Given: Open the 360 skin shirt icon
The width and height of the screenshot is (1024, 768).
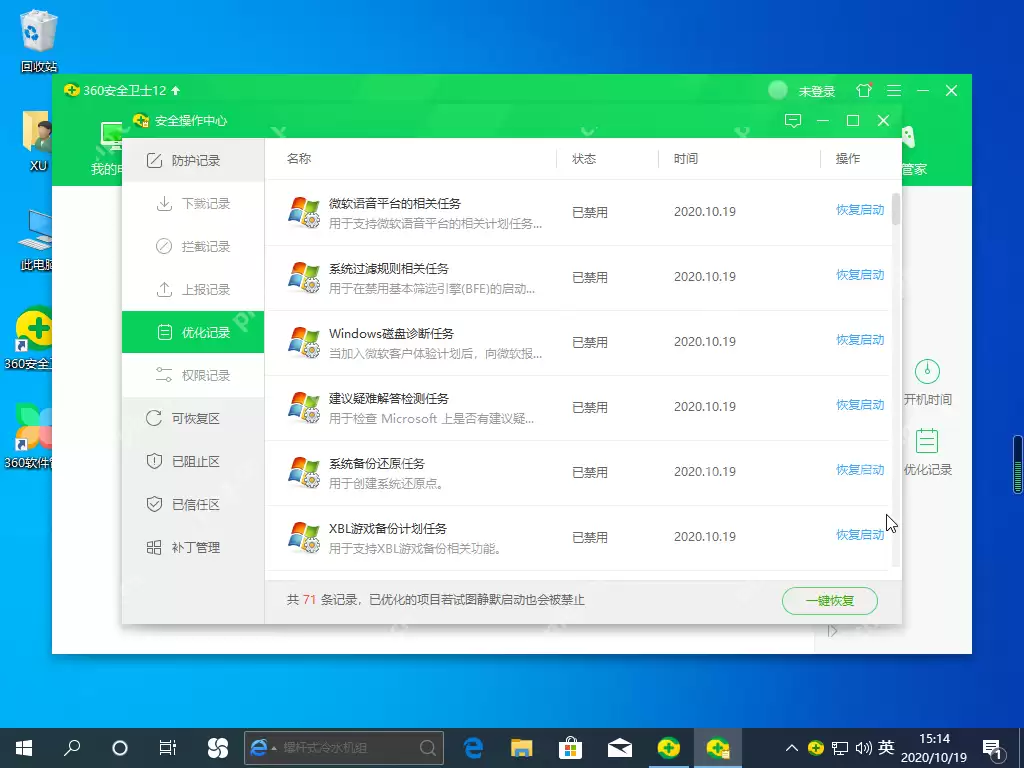Looking at the screenshot, I should click(864, 91).
